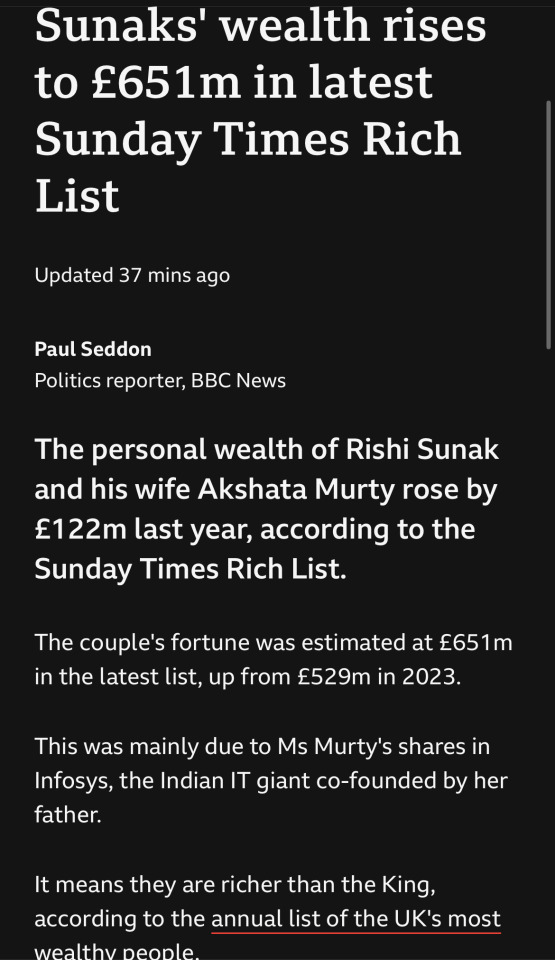Click the underlined 'annual list of the UK's most' link
Image resolution: width=555 pixels, height=960 pixels.
pos(356,919)
